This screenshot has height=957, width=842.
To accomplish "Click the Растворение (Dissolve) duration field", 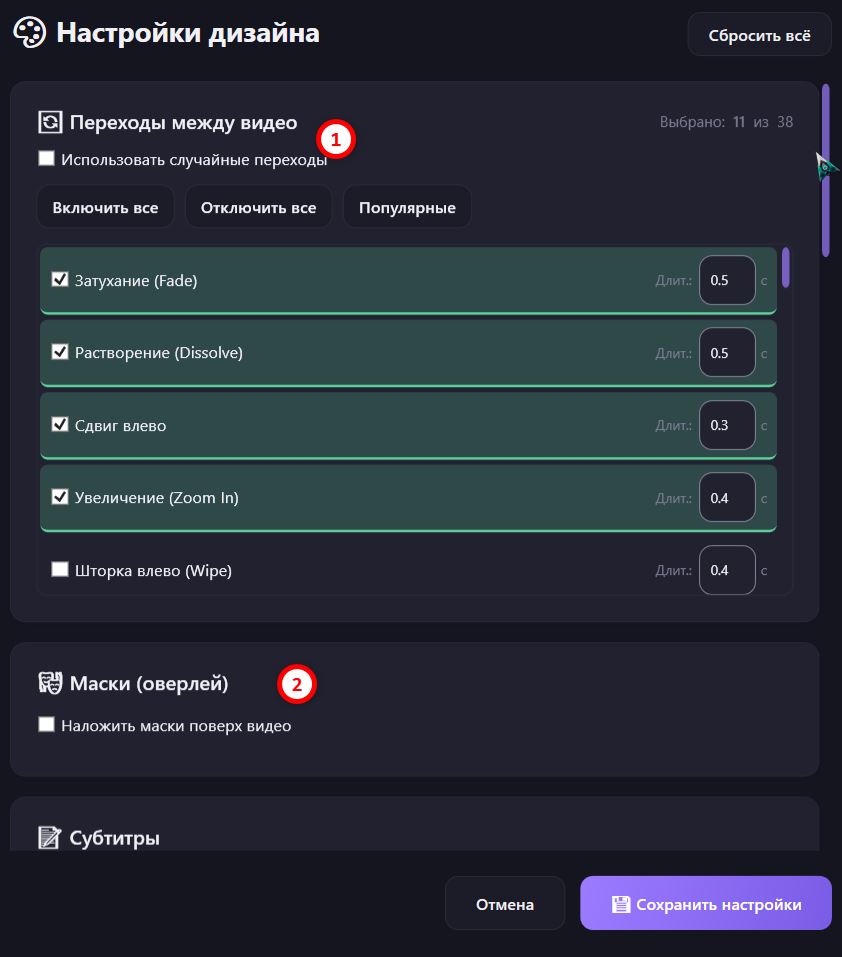I will tap(727, 353).
